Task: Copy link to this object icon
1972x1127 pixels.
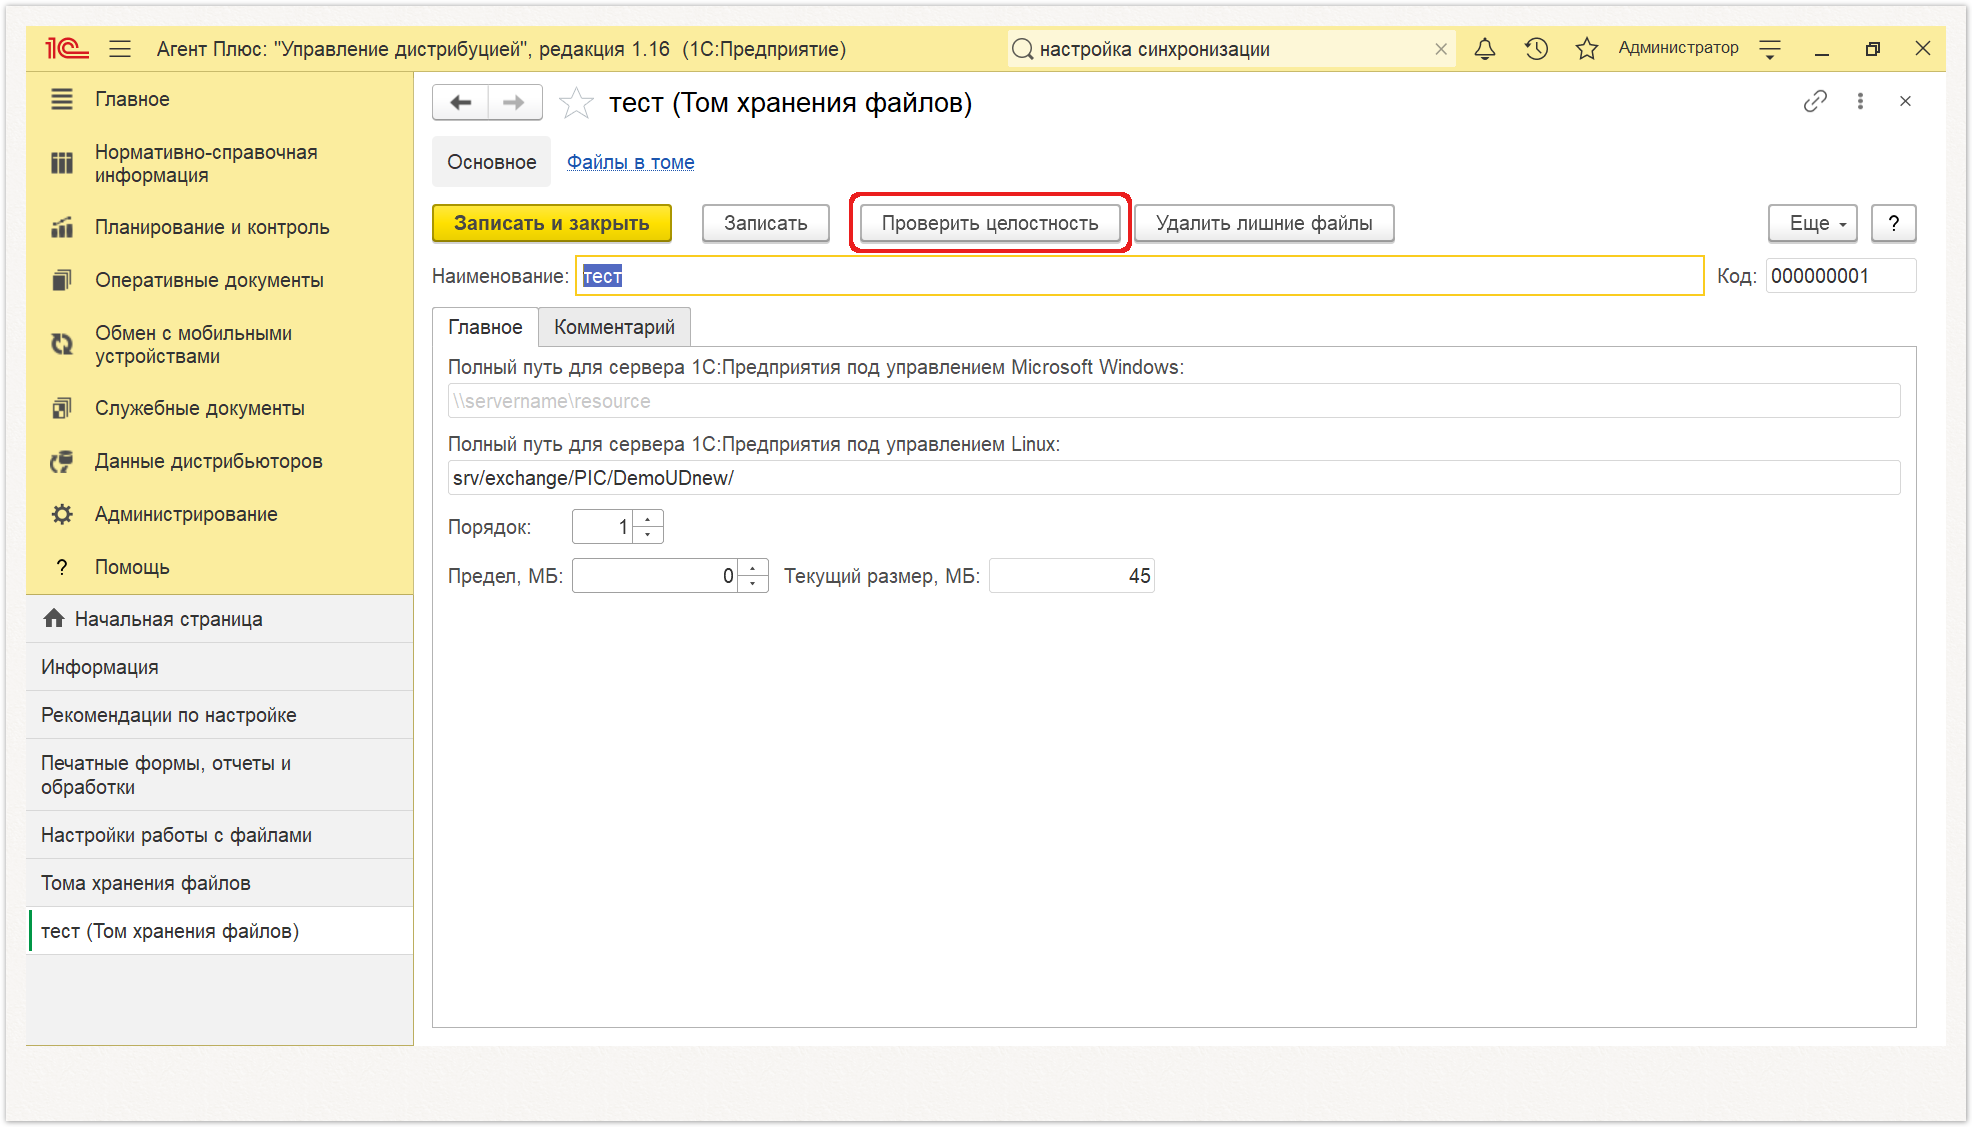Action: coord(1815,101)
